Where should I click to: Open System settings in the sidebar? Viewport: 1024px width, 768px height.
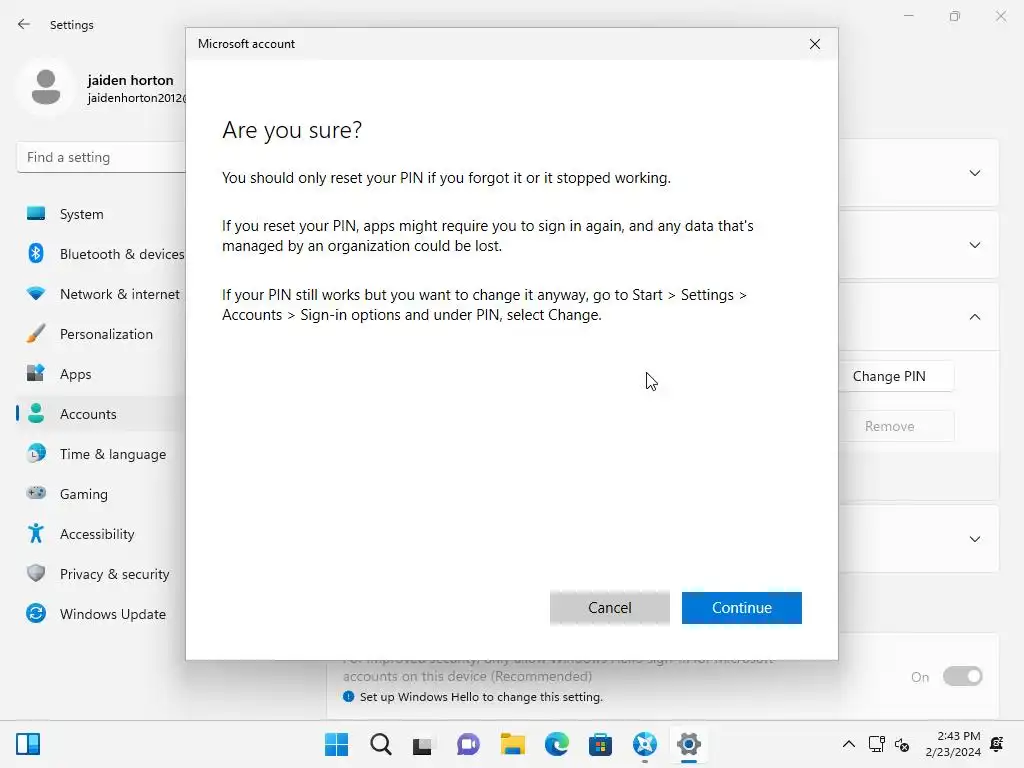tap(101, 214)
